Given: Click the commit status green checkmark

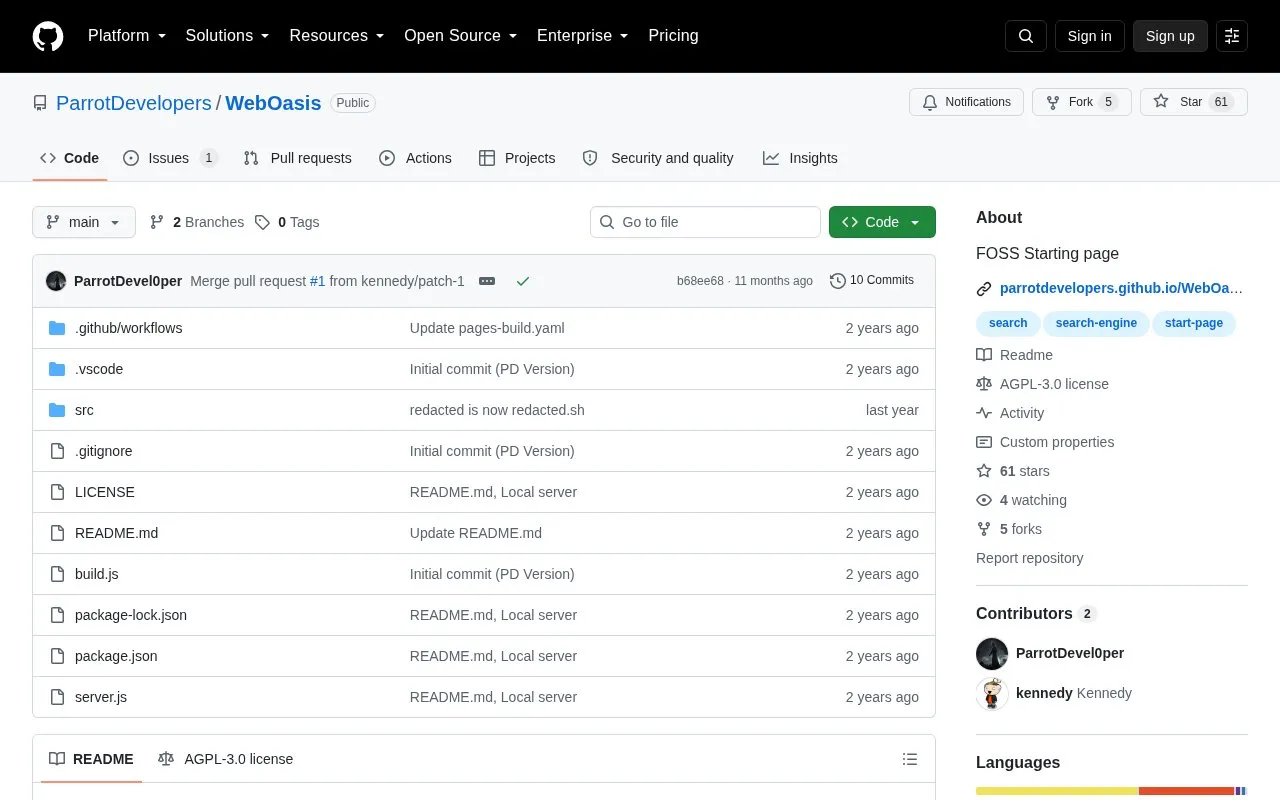Looking at the screenshot, I should 522,281.
